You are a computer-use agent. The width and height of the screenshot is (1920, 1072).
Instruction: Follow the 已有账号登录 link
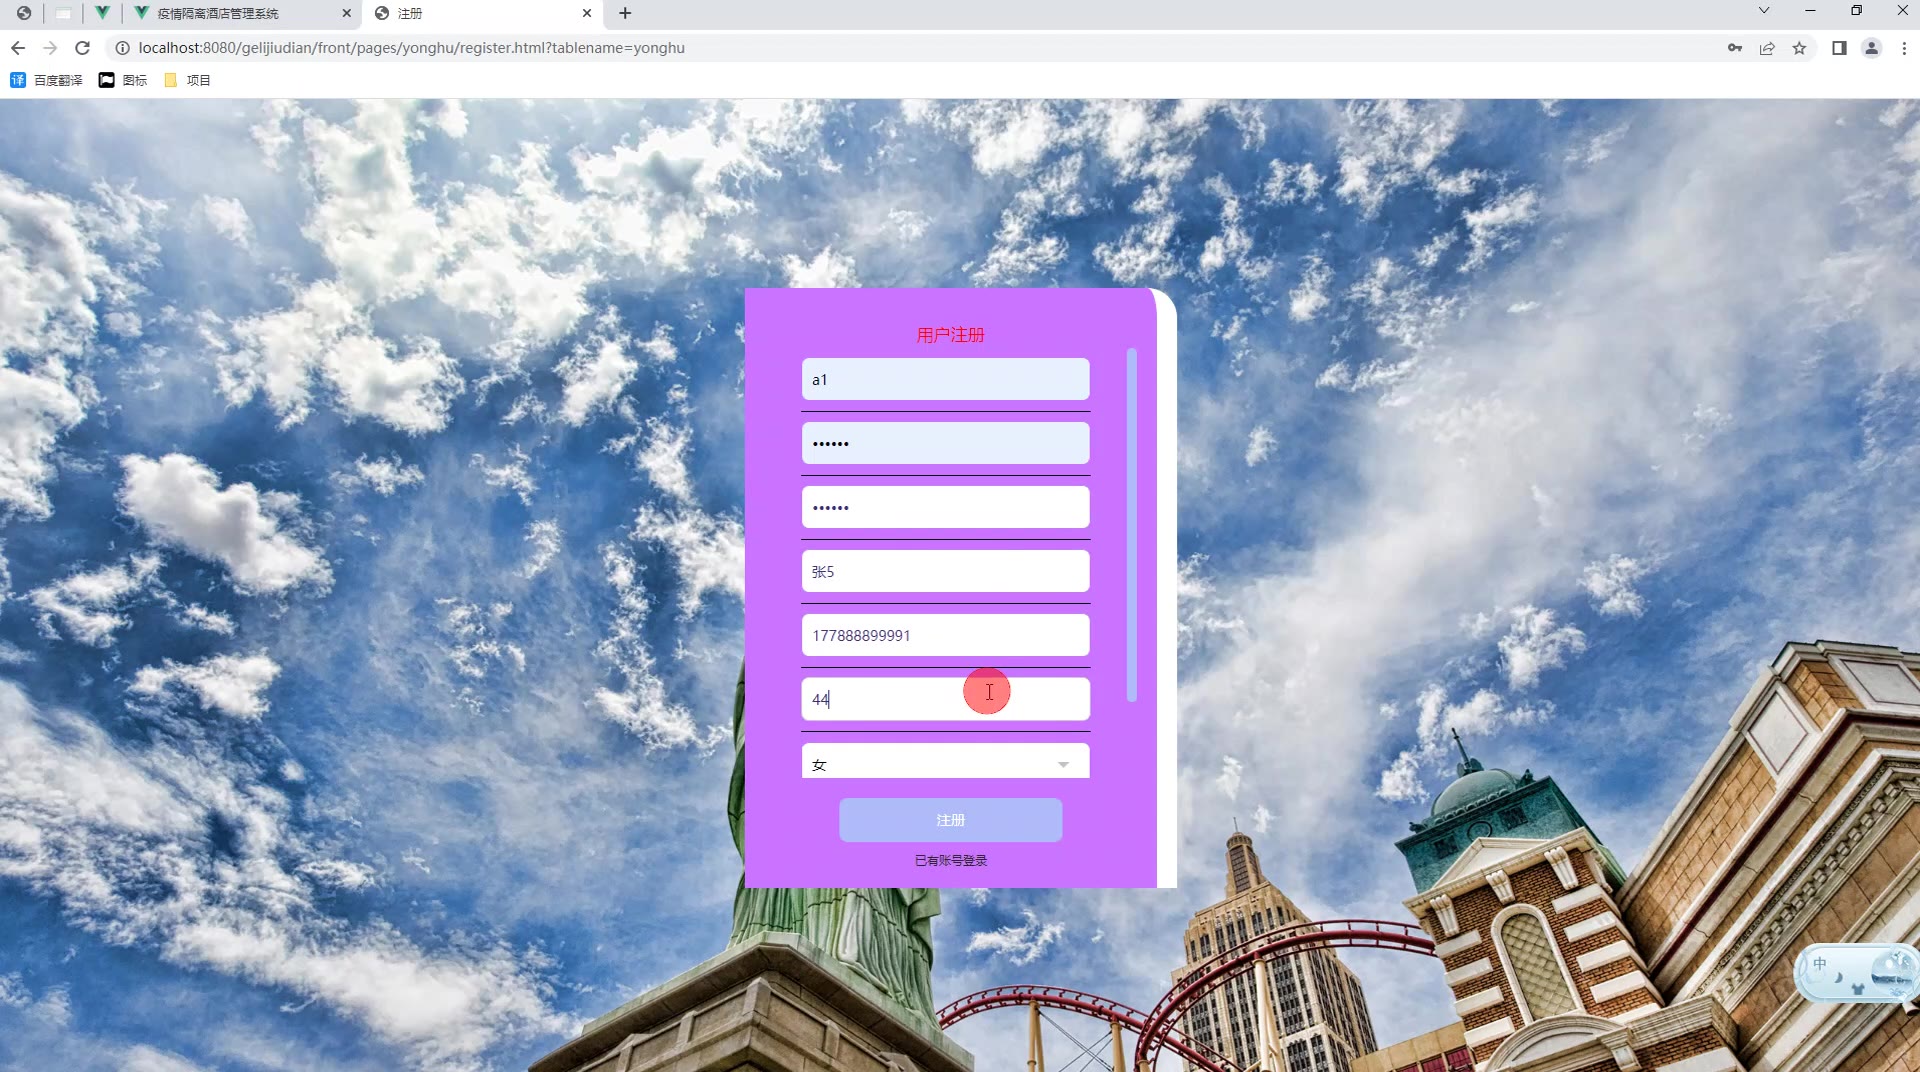950,860
